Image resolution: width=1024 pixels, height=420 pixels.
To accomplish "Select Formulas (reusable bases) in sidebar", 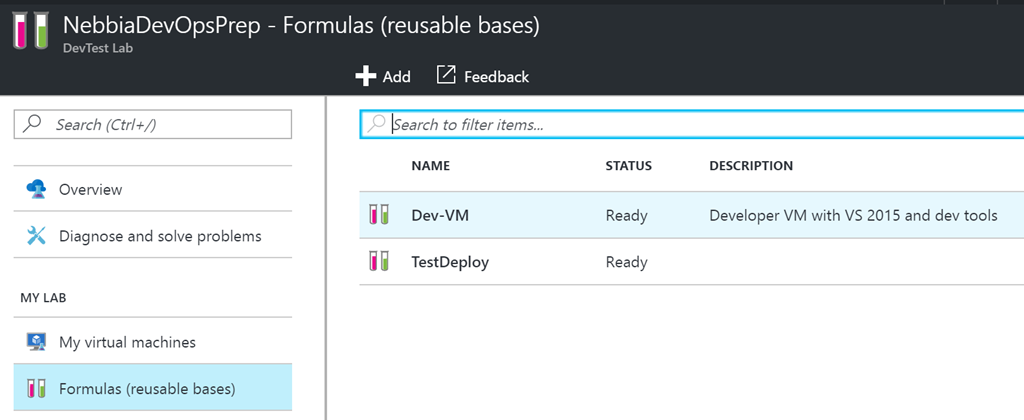I will (x=153, y=389).
